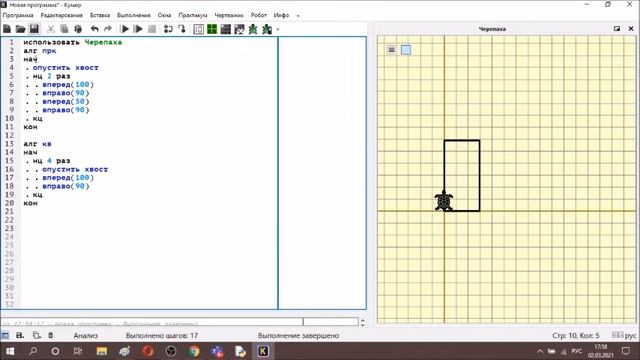Open the Чертежник menu

[x=229, y=15]
